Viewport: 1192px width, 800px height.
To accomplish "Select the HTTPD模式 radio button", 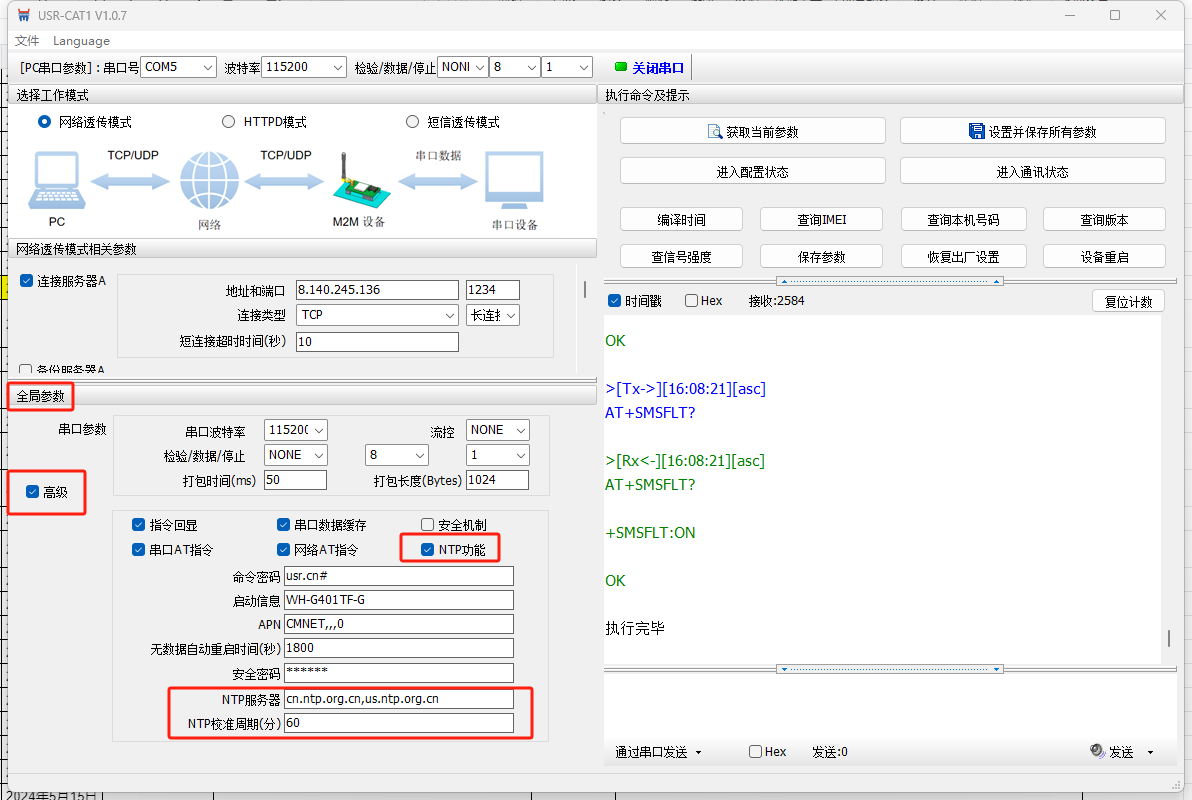I will [x=229, y=122].
